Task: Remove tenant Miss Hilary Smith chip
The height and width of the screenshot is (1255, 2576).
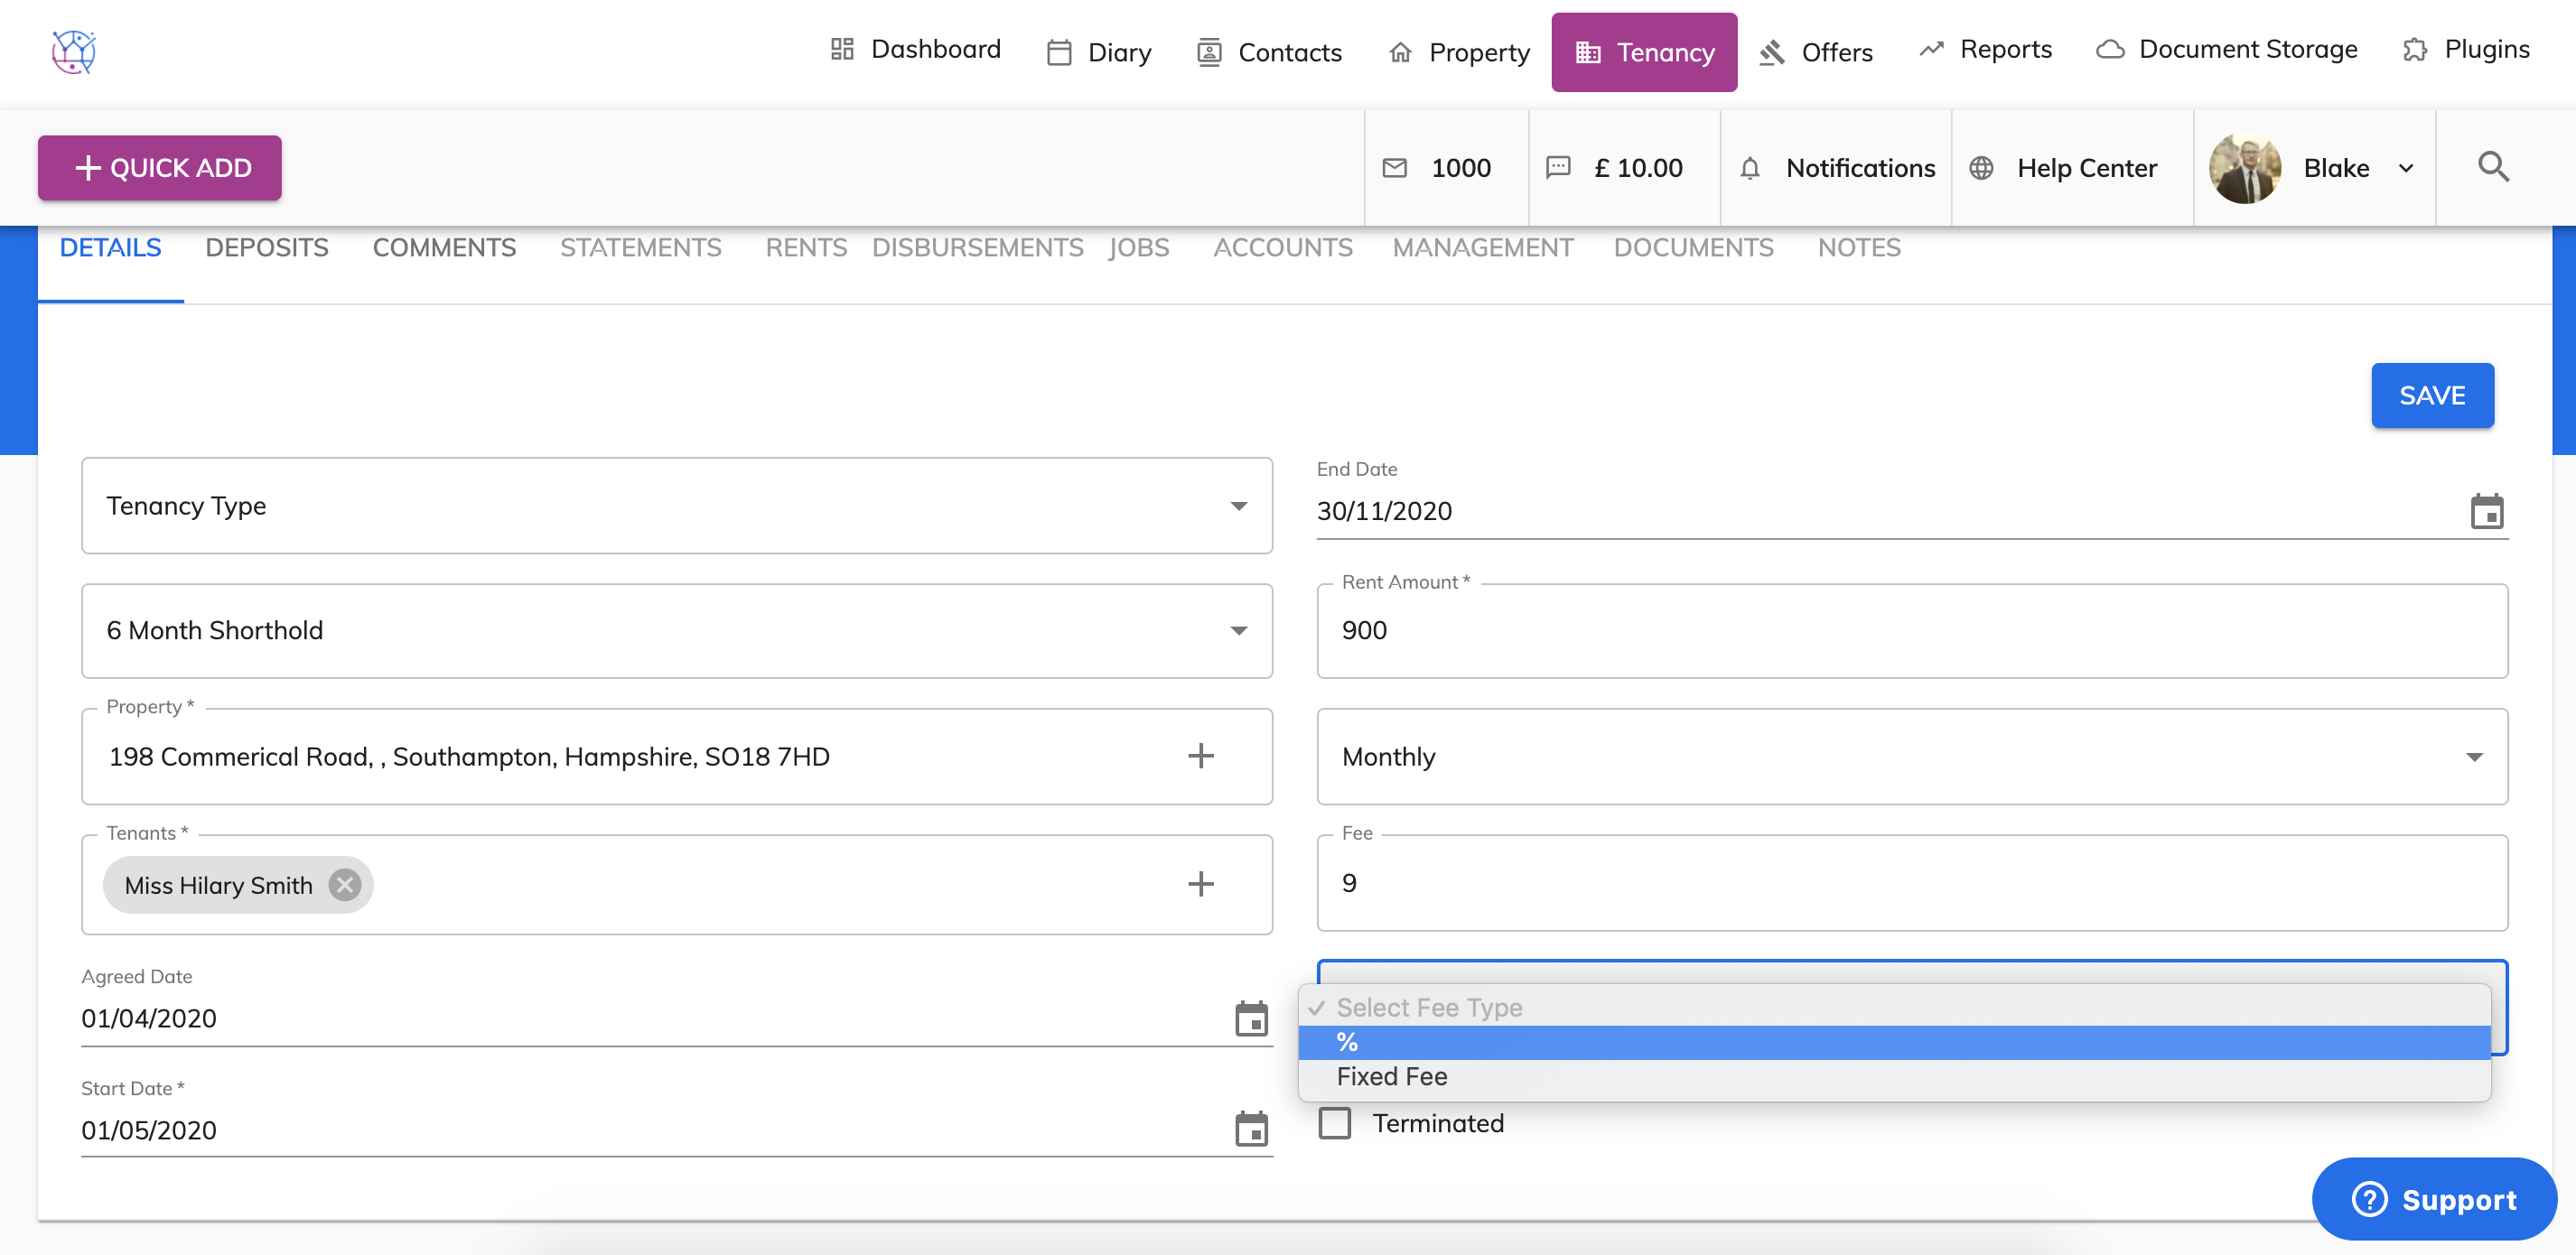Action: pyautogui.click(x=345, y=885)
